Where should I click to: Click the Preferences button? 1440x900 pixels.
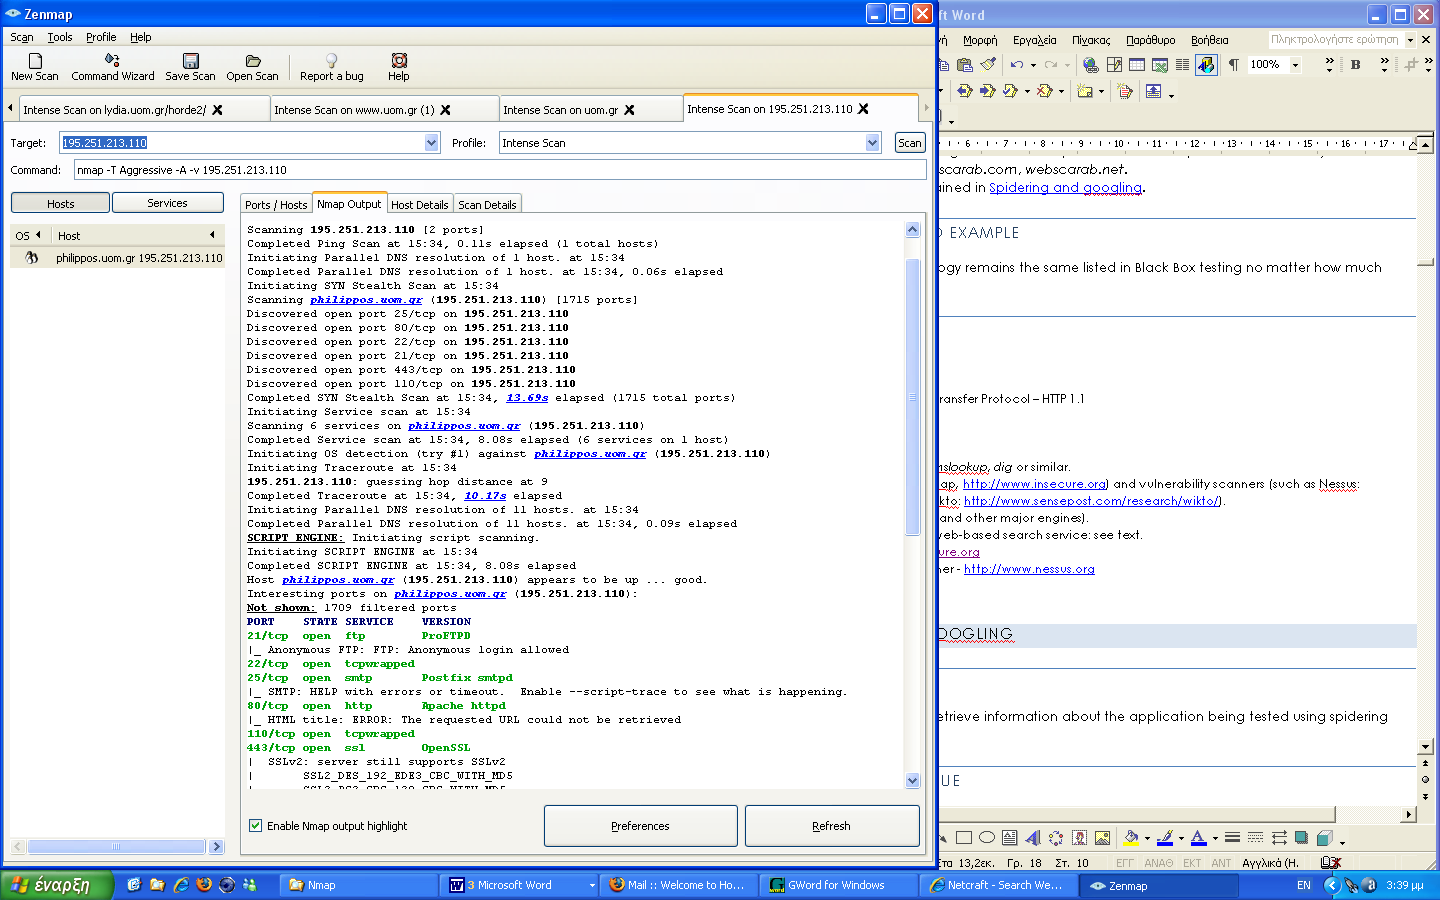pyautogui.click(x=640, y=826)
